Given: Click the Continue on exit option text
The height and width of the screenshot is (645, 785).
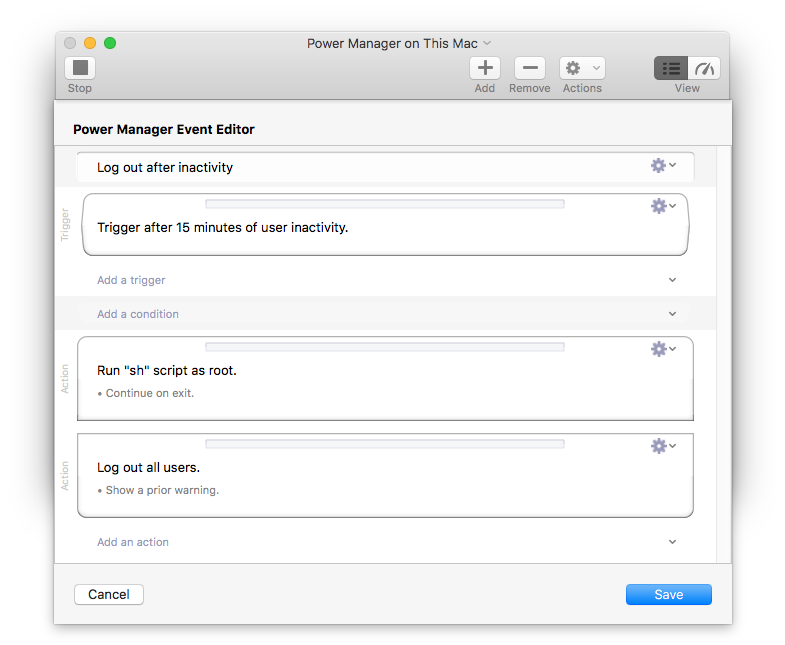Looking at the screenshot, I should pyautogui.click(x=146, y=393).
